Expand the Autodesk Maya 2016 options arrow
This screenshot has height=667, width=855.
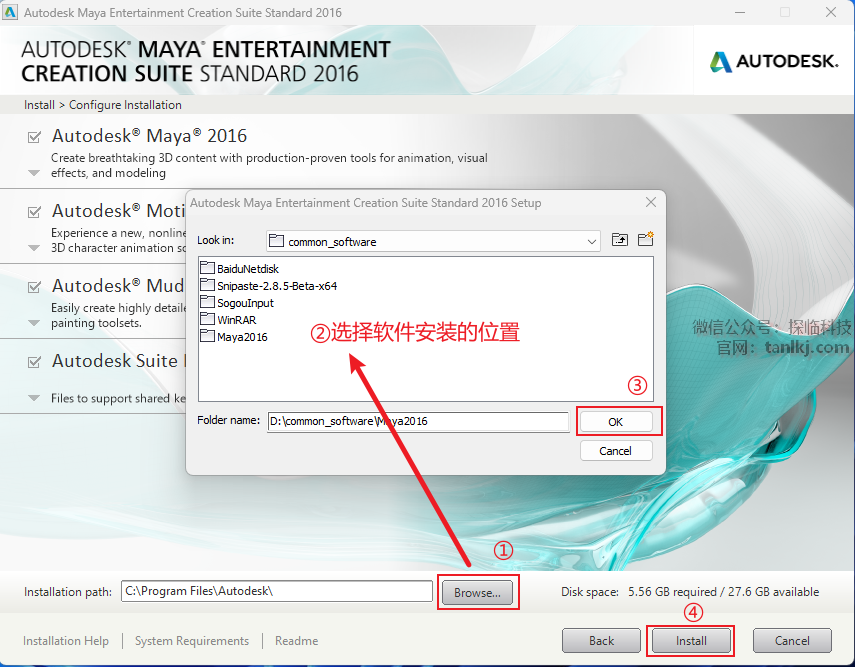34,173
